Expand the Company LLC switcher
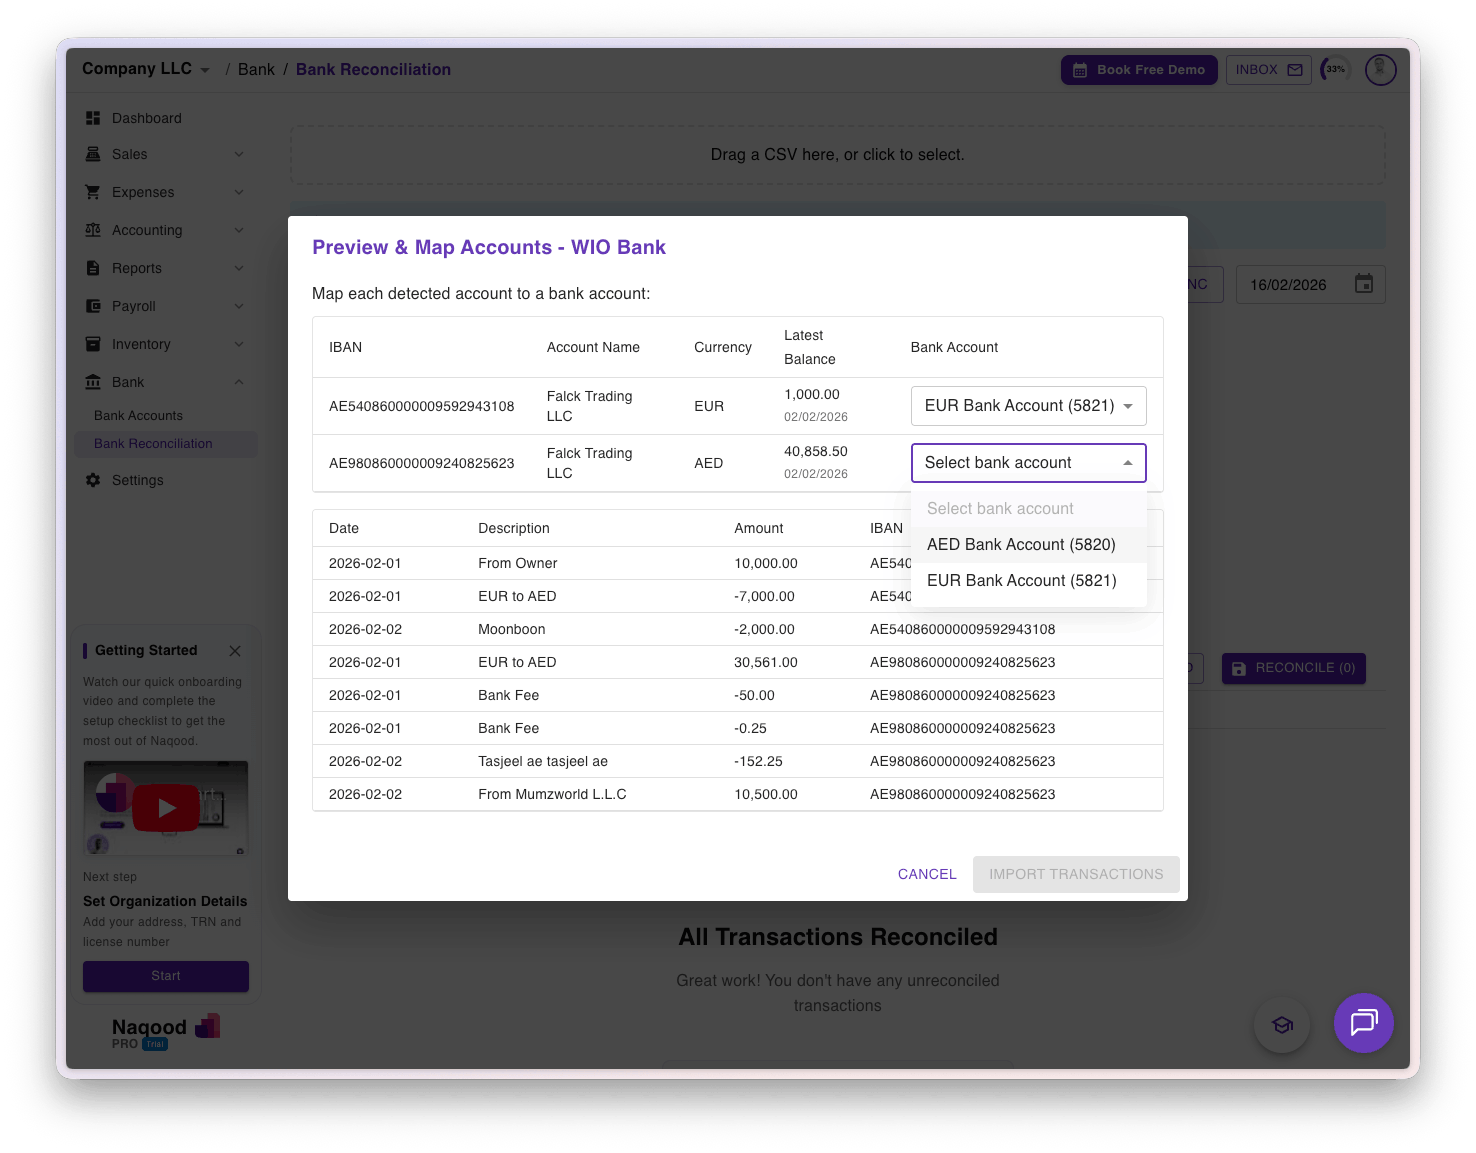This screenshot has height=1153, width=1476. 146,69
